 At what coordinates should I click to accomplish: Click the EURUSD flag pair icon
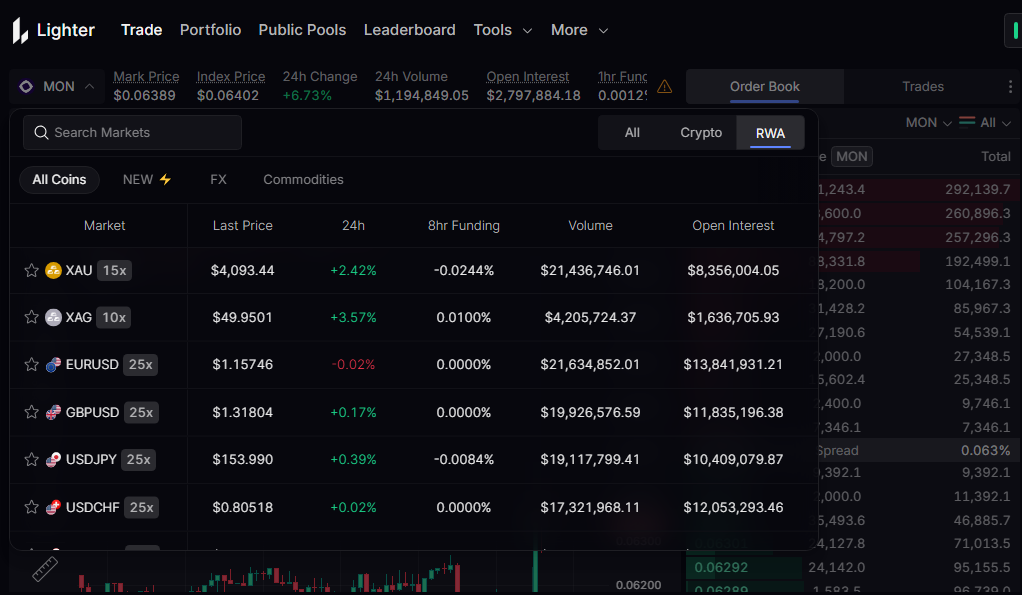[x=54, y=365]
